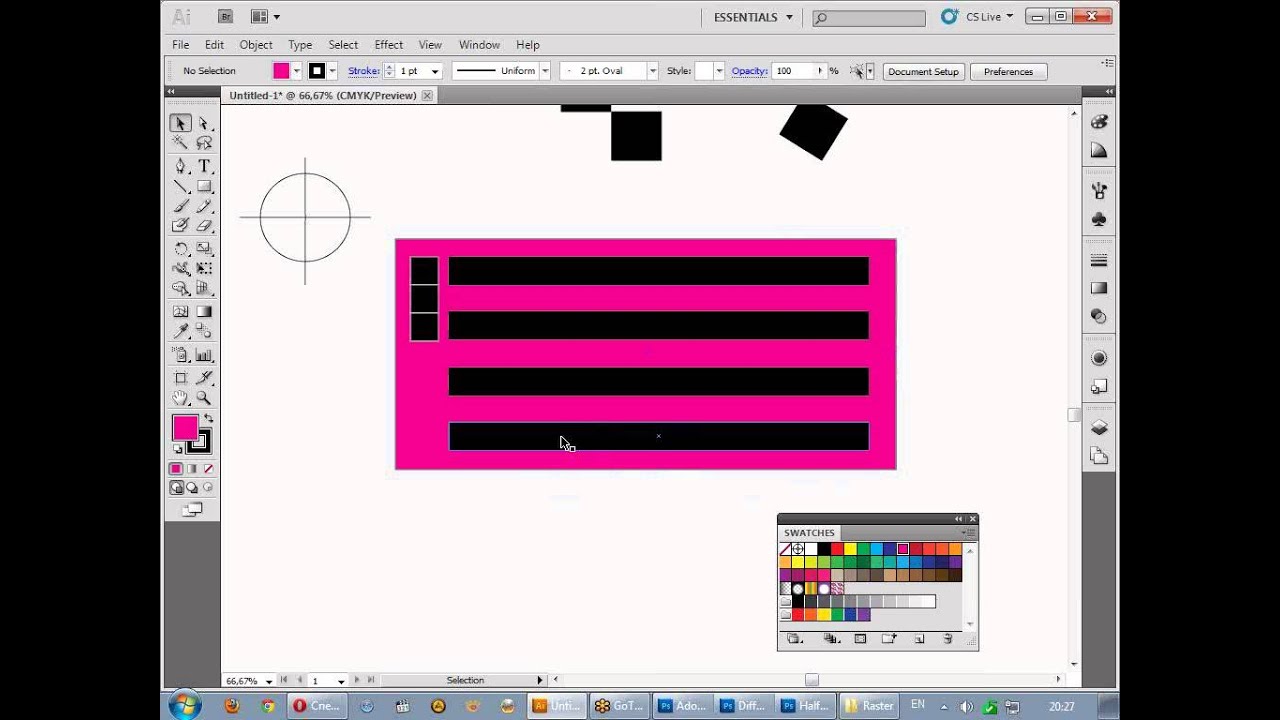The height and width of the screenshot is (720, 1280).
Task: Open the Color panel palette icon
Action: tap(1099, 122)
